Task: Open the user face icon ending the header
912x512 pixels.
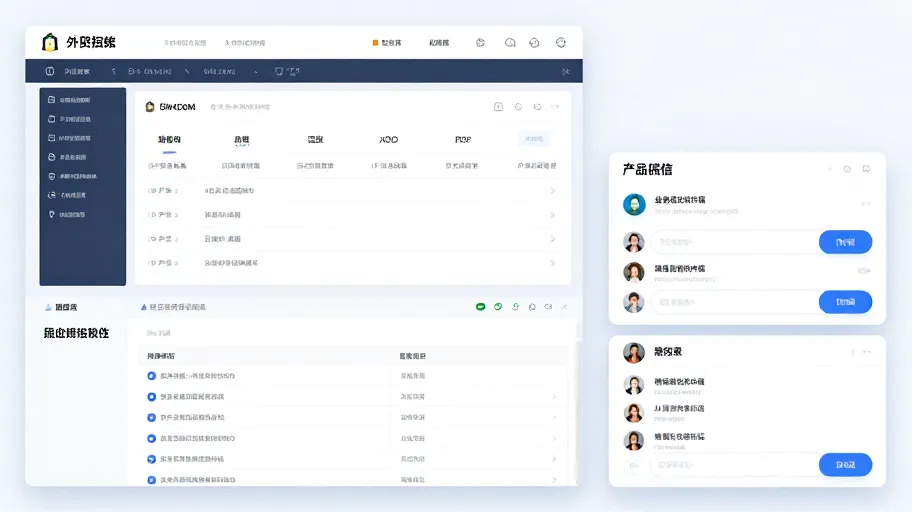Action: (561, 42)
